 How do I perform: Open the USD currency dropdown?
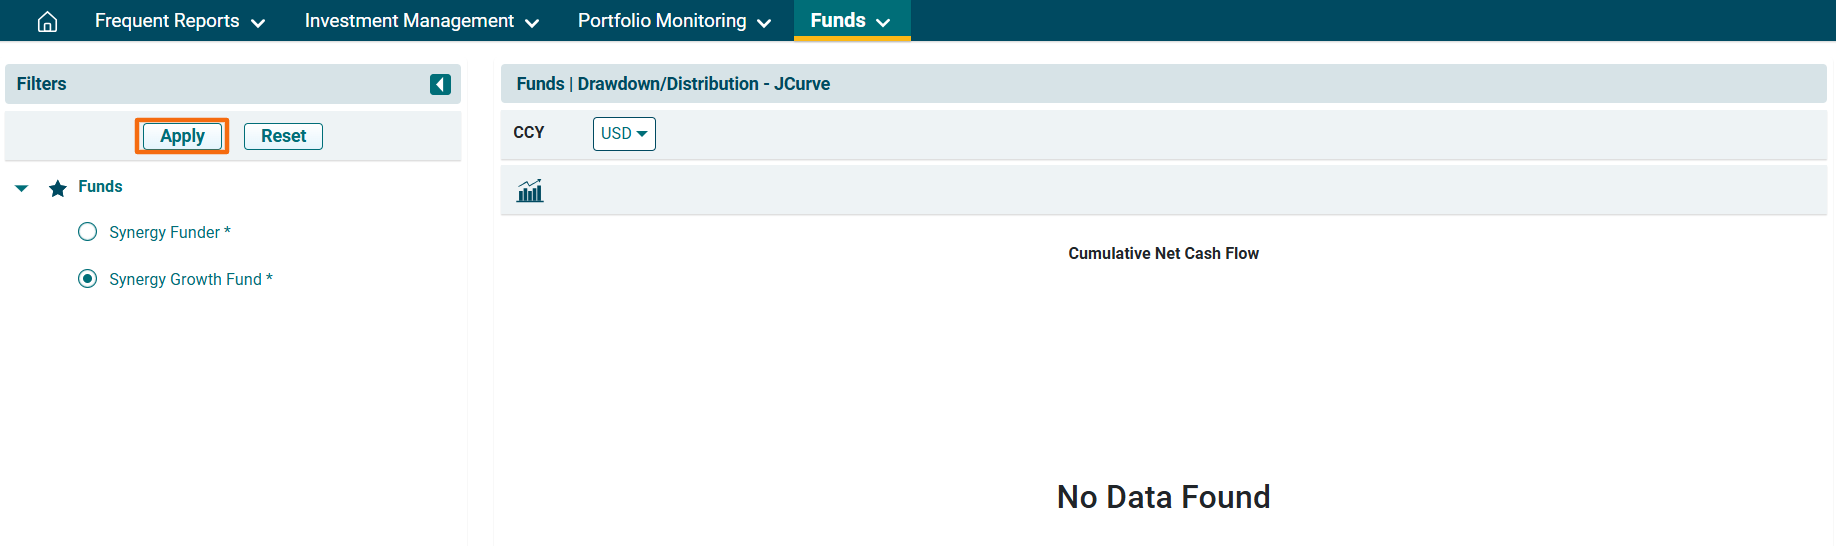click(624, 134)
